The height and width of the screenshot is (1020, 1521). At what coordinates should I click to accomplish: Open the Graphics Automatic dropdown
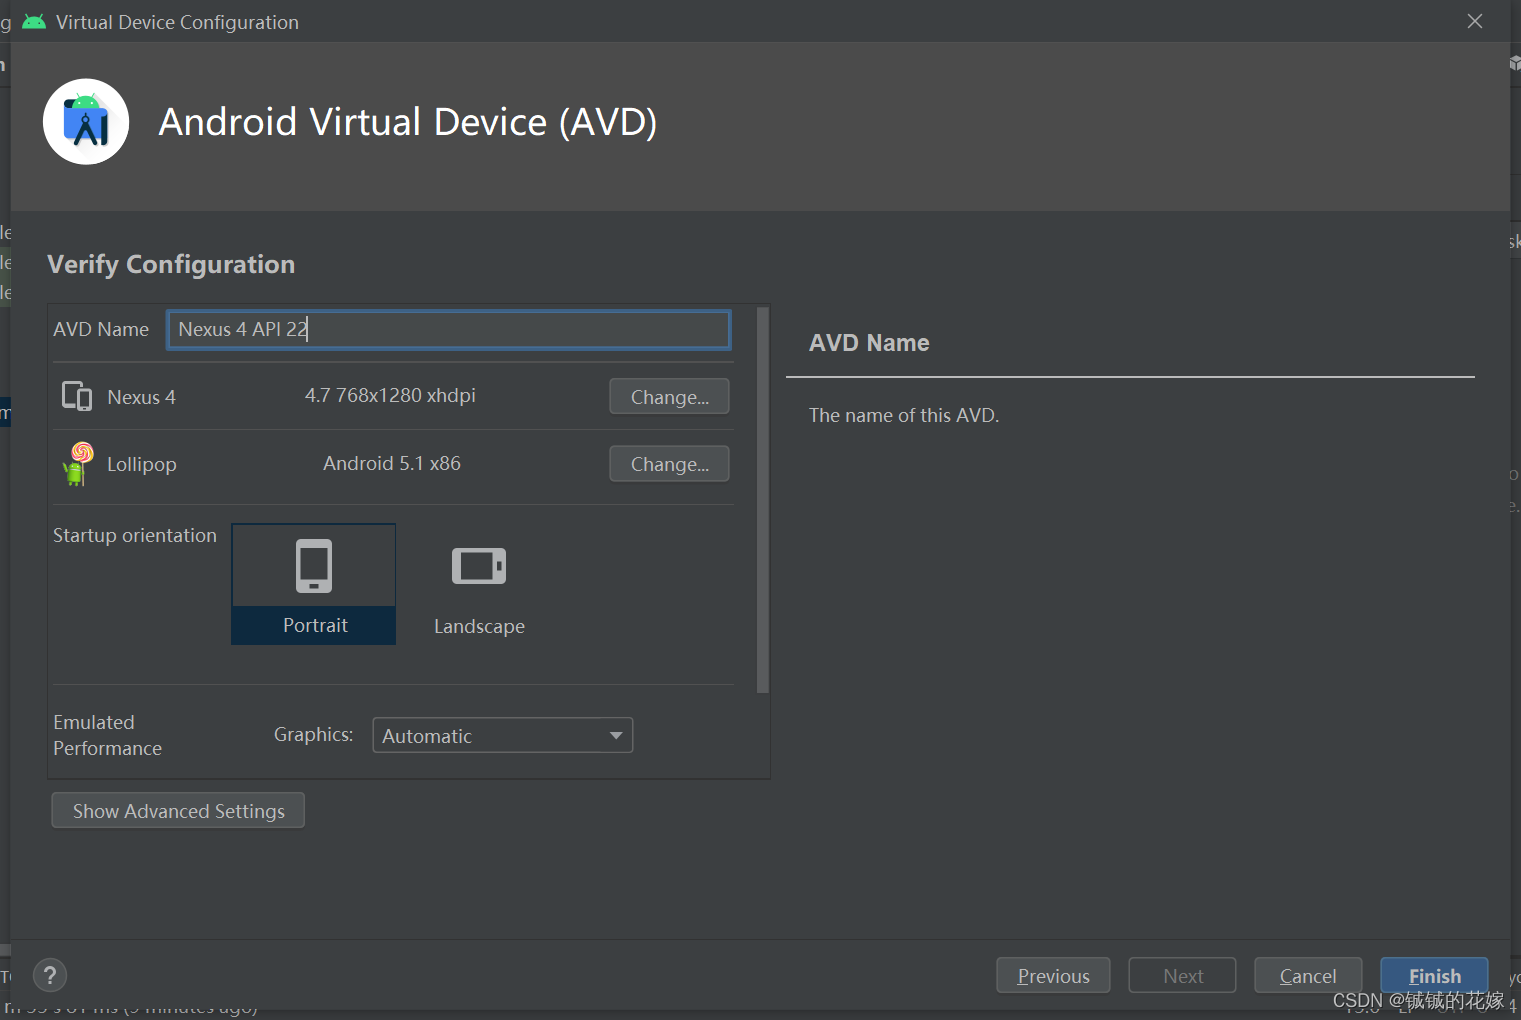pyautogui.click(x=503, y=735)
